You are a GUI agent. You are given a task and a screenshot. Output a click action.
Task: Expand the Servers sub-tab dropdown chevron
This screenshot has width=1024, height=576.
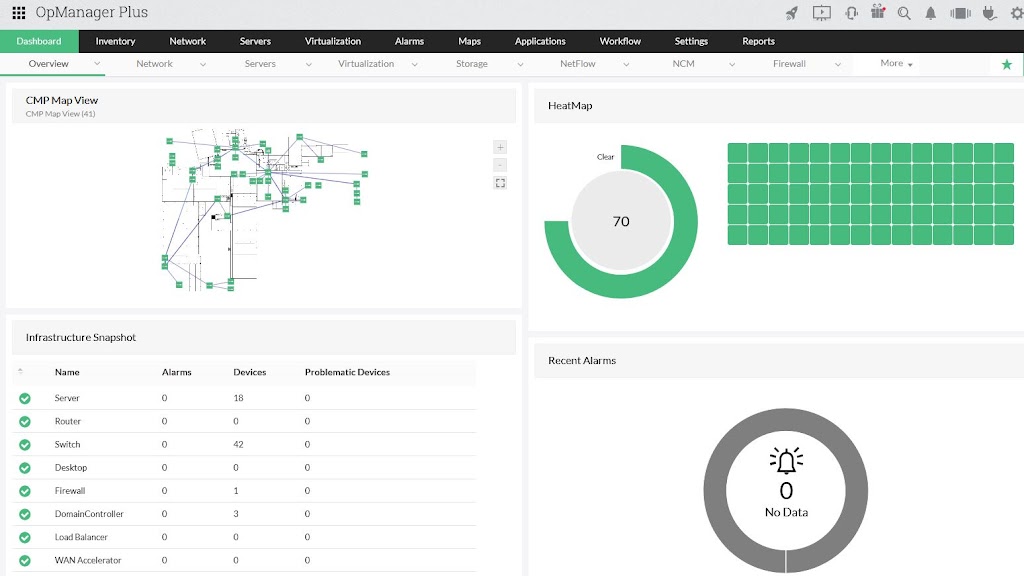click(309, 65)
